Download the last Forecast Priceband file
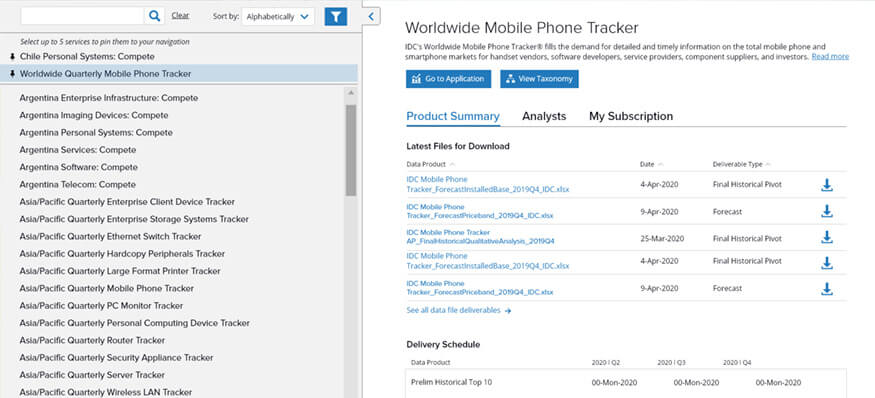The height and width of the screenshot is (398, 875). click(826, 289)
